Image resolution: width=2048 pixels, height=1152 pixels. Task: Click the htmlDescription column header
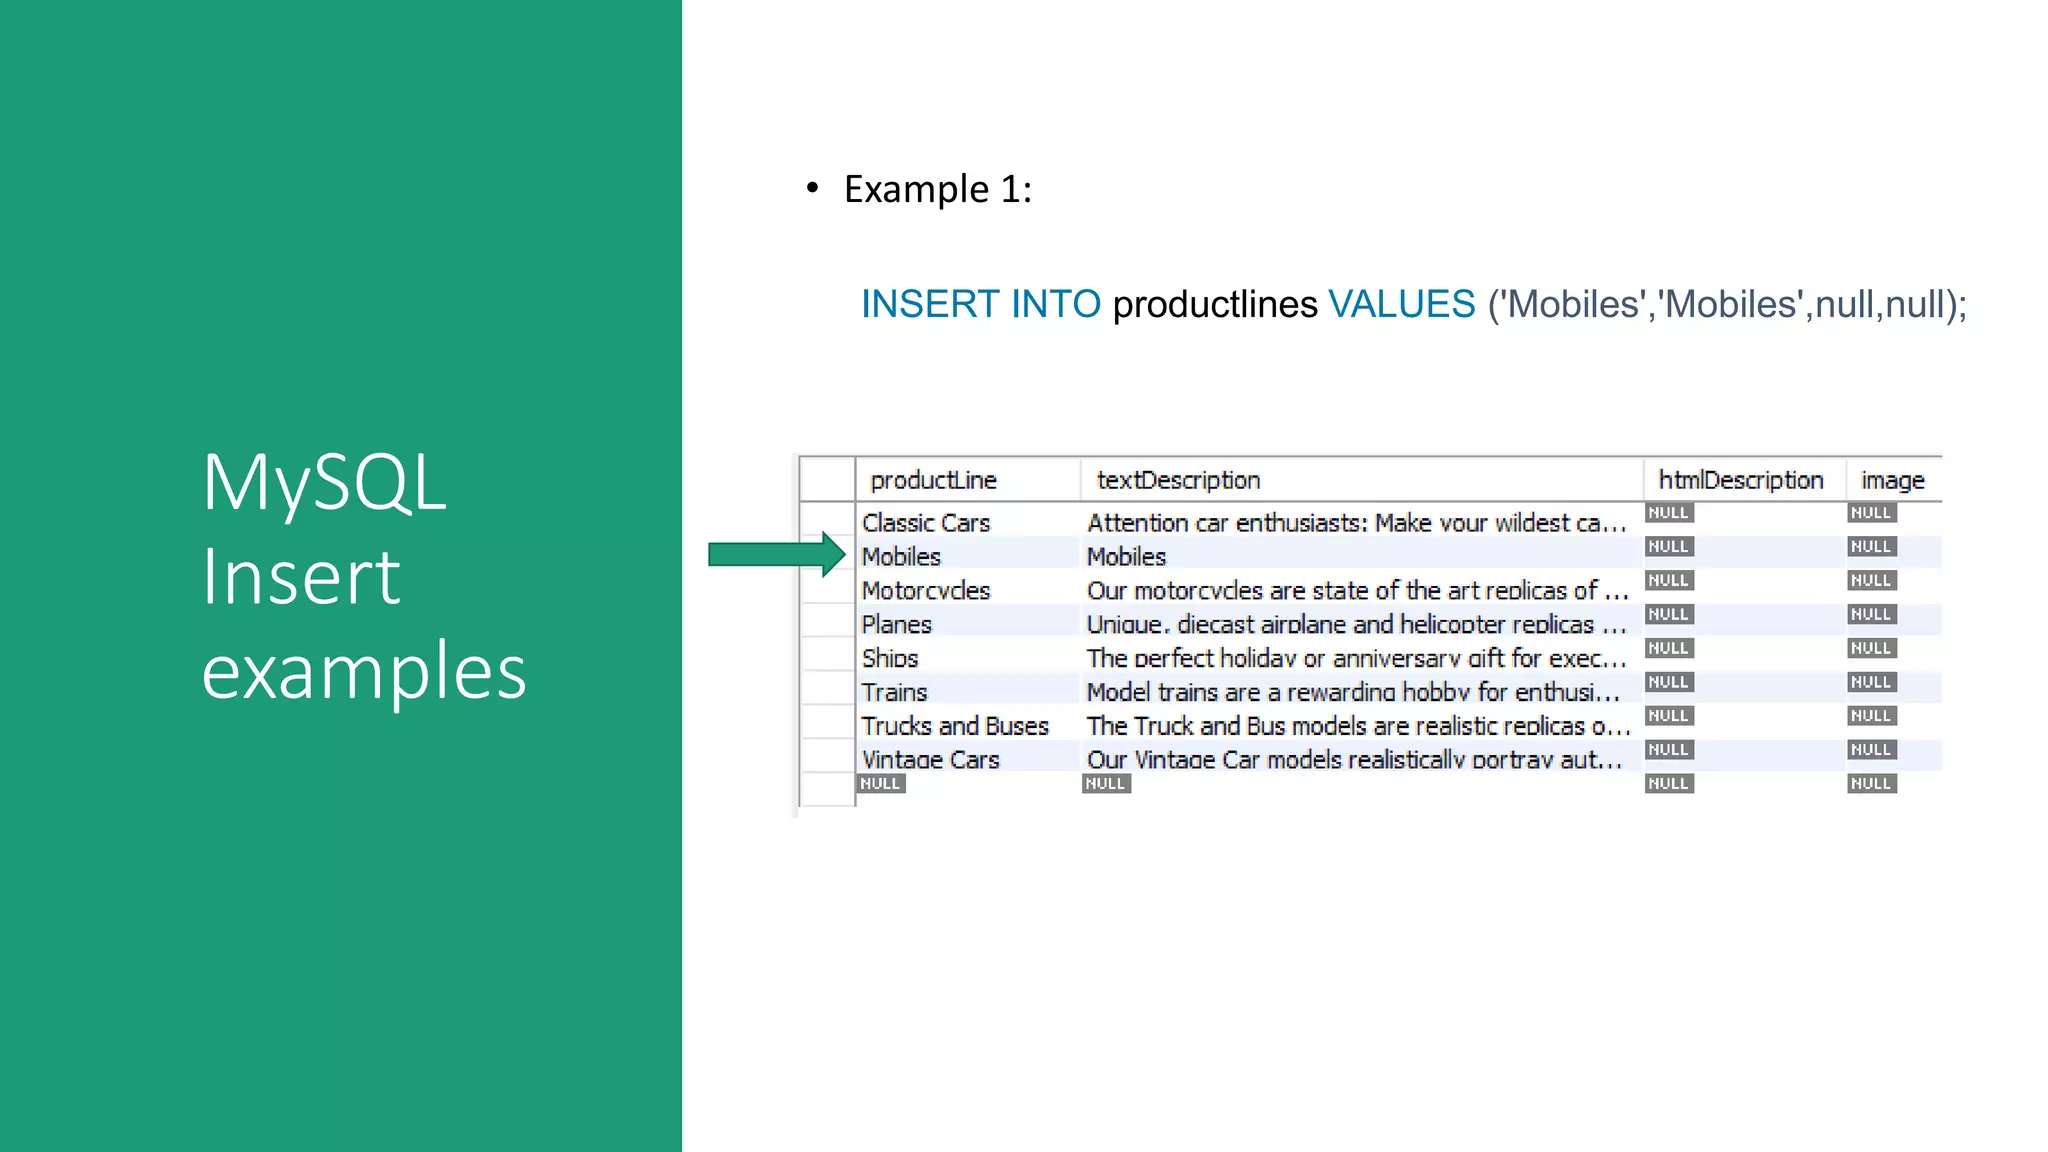[1740, 480]
